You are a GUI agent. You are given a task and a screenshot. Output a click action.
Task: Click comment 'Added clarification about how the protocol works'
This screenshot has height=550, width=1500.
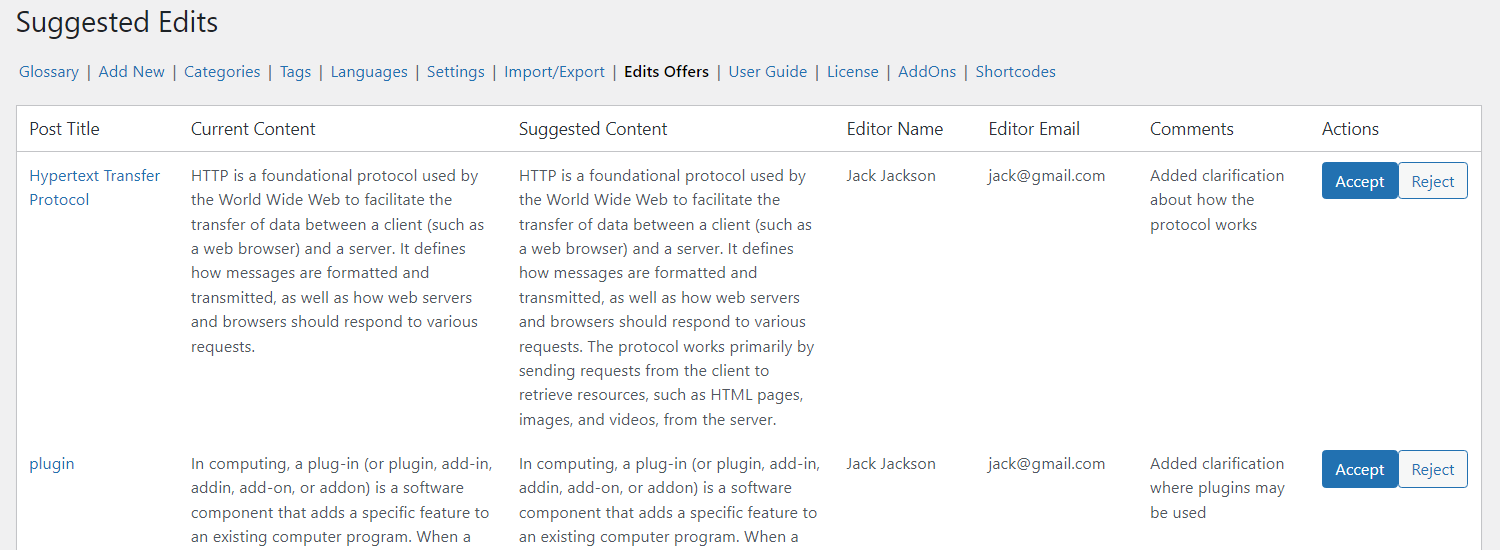coord(1217,200)
